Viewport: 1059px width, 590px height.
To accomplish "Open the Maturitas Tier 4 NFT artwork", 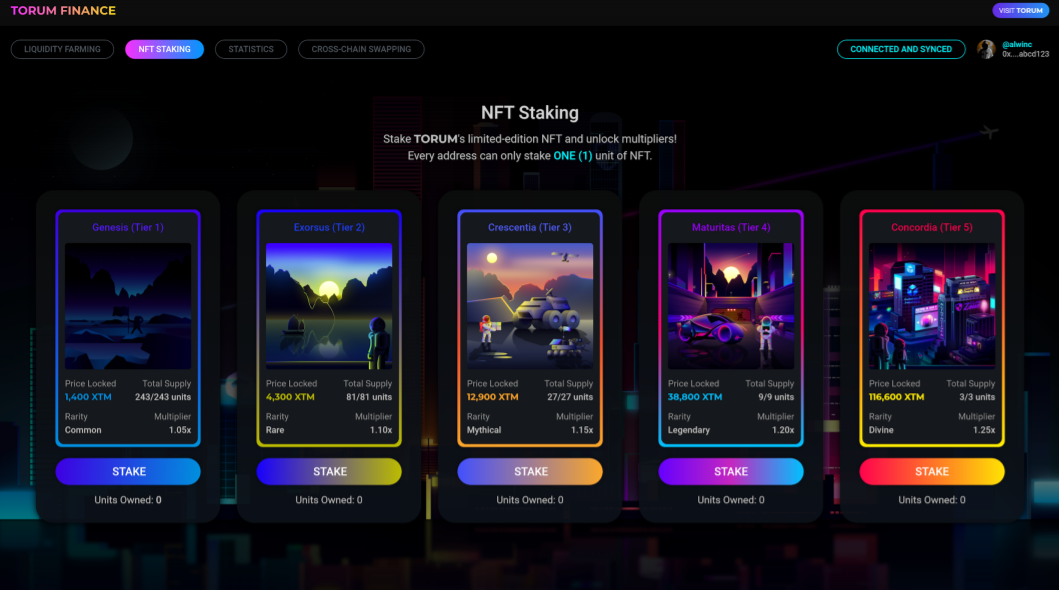I will coord(731,306).
